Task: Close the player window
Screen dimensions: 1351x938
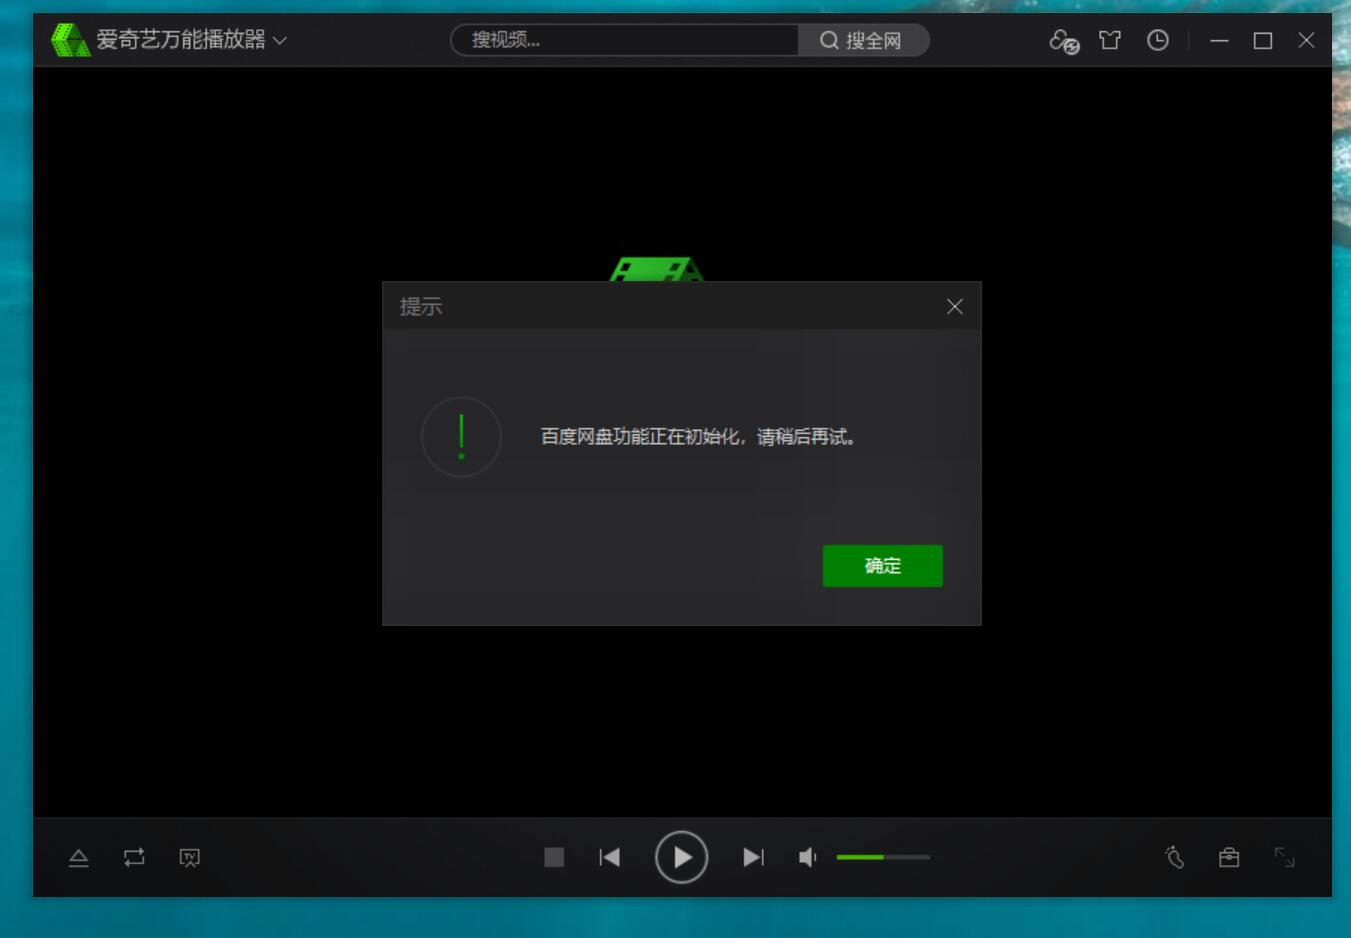Action: pos(1306,40)
